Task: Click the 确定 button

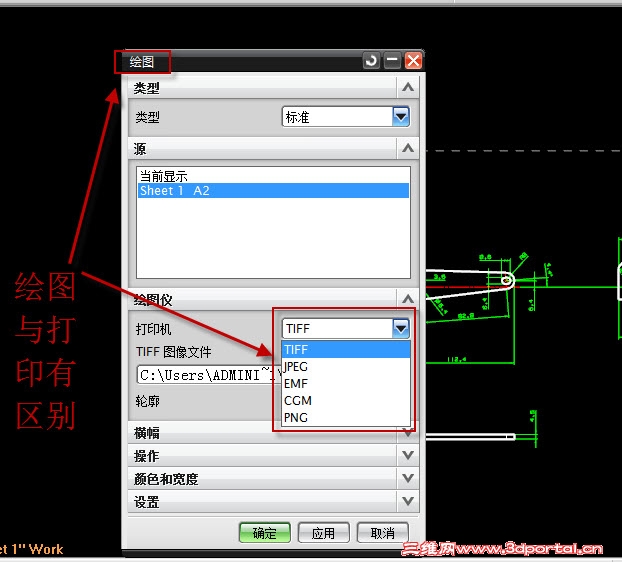Action: pyautogui.click(x=265, y=533)
